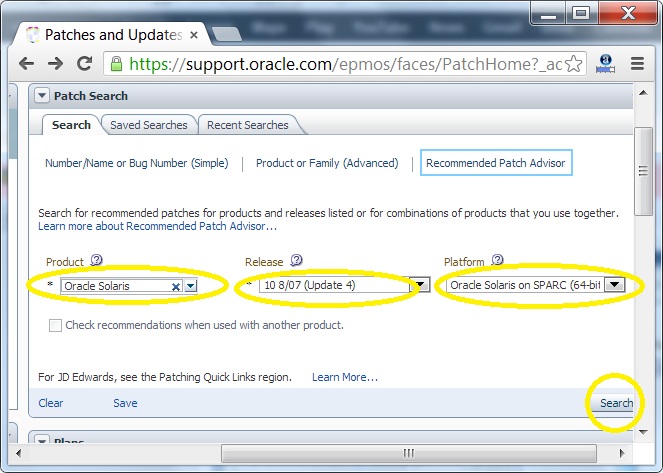Click the Product help question-mark icon
663x473 pixels.
97,260
